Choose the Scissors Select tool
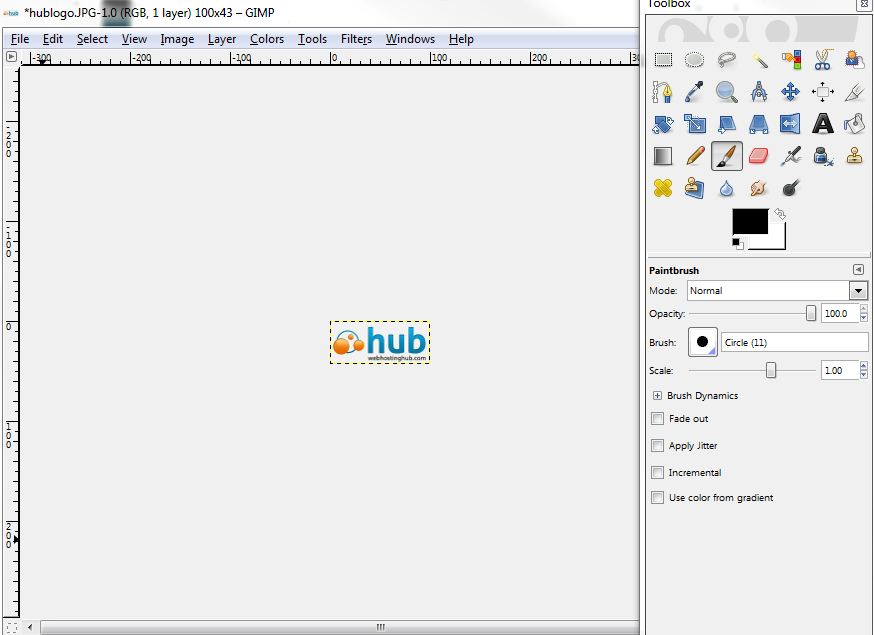The width and height of the screenshot is (874, 635). pos(822,60)
